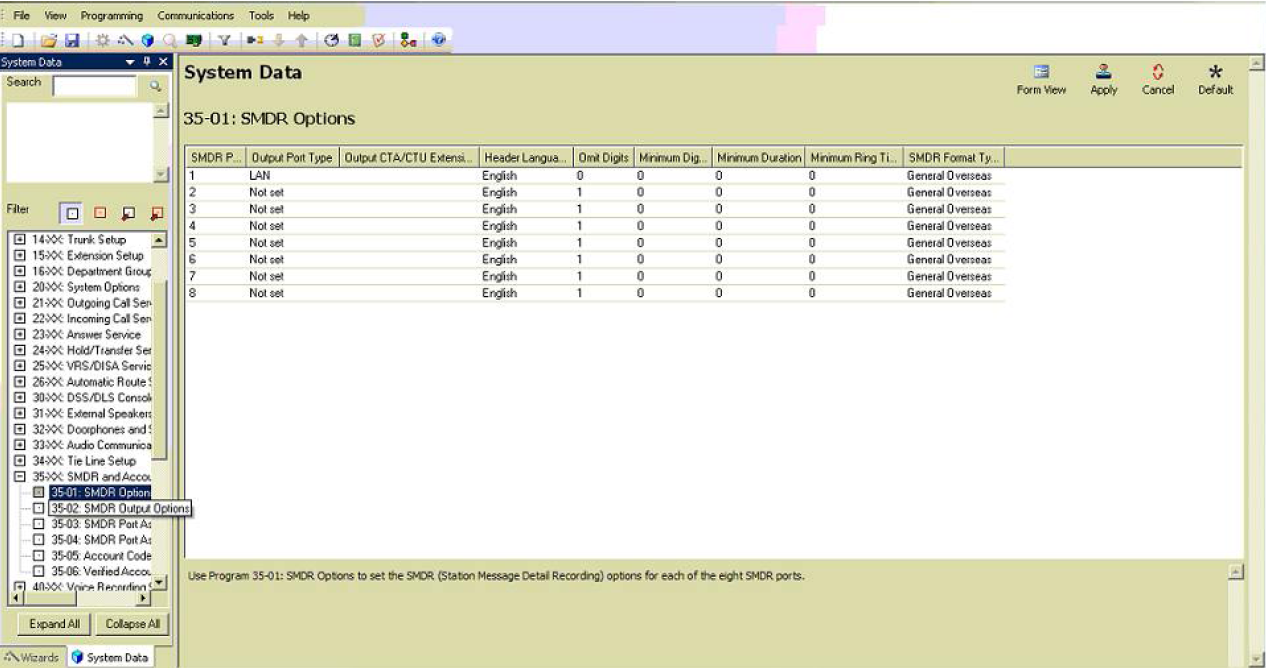The height and width of the screenshot is (668, 1266).
Task: Click the funnel filter toolbar icon
Action: click(226, 41)
